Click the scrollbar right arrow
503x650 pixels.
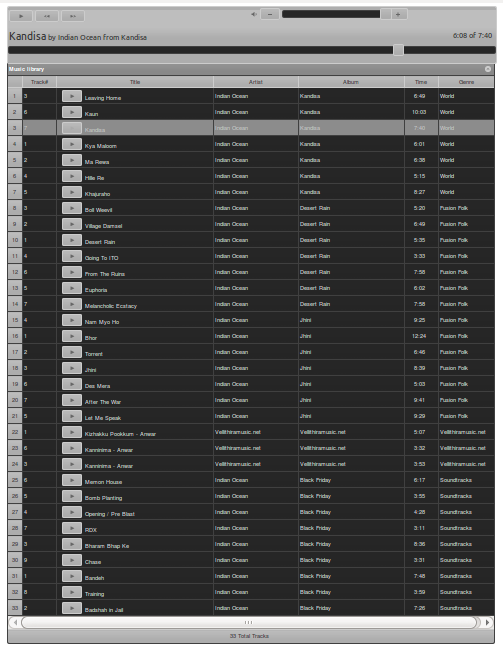[x=488, y=622]
